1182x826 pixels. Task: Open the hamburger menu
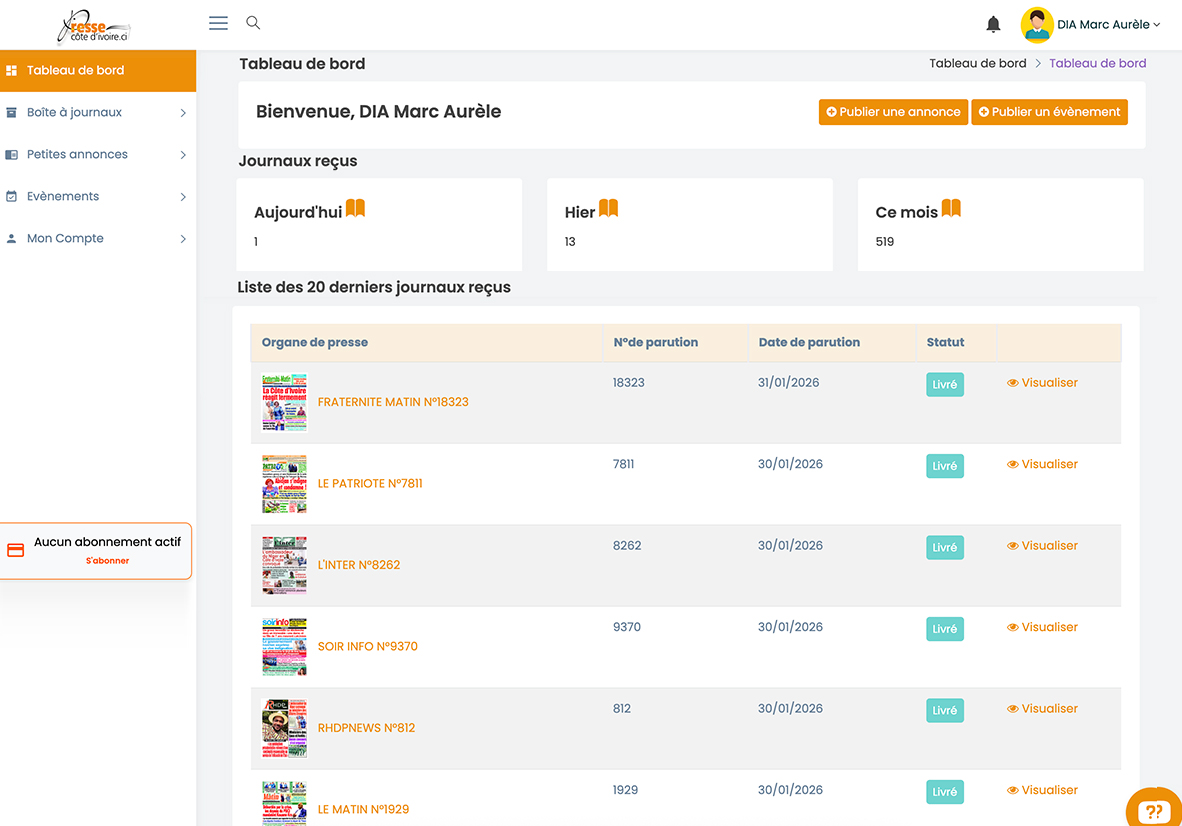pos(218,22)
